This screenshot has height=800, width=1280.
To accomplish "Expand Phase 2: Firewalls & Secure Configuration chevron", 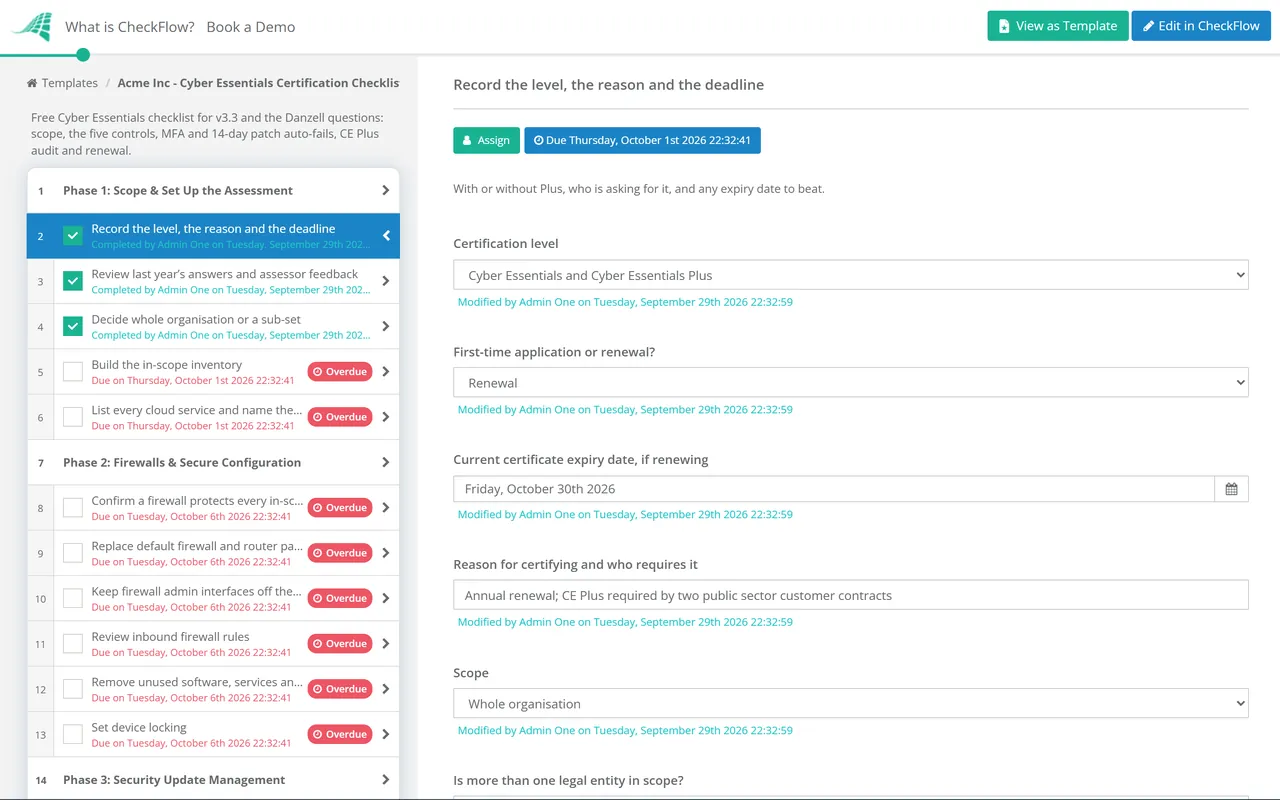I will point(386,463).
